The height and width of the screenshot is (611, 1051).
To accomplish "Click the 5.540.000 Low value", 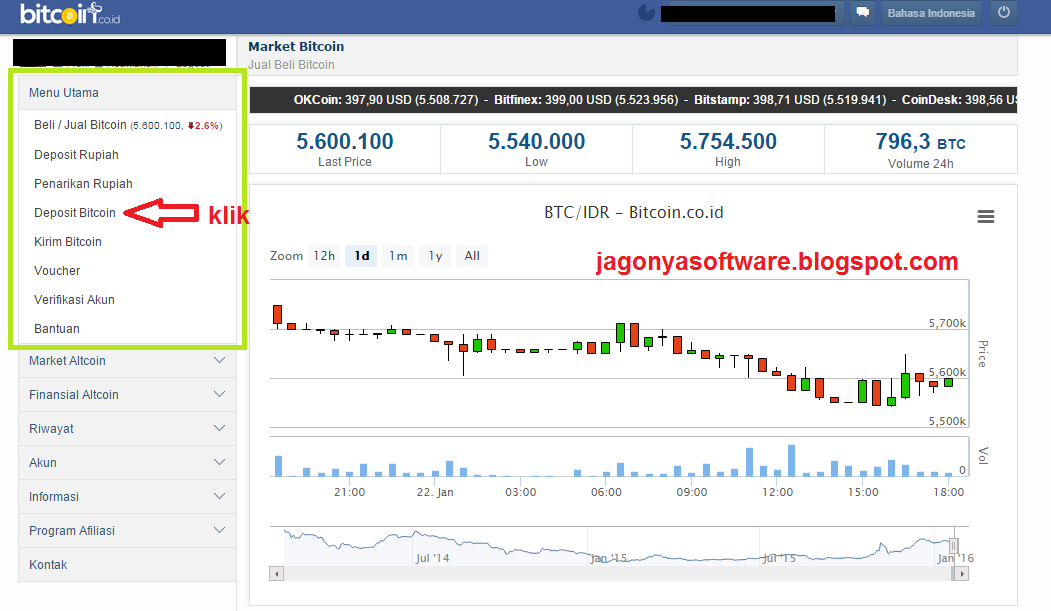I will click(x=536, y=141).
